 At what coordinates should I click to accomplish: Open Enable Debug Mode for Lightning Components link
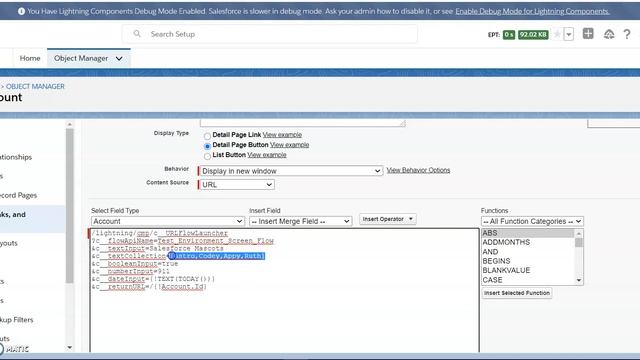pyautogui.click(x=532, y=11)
